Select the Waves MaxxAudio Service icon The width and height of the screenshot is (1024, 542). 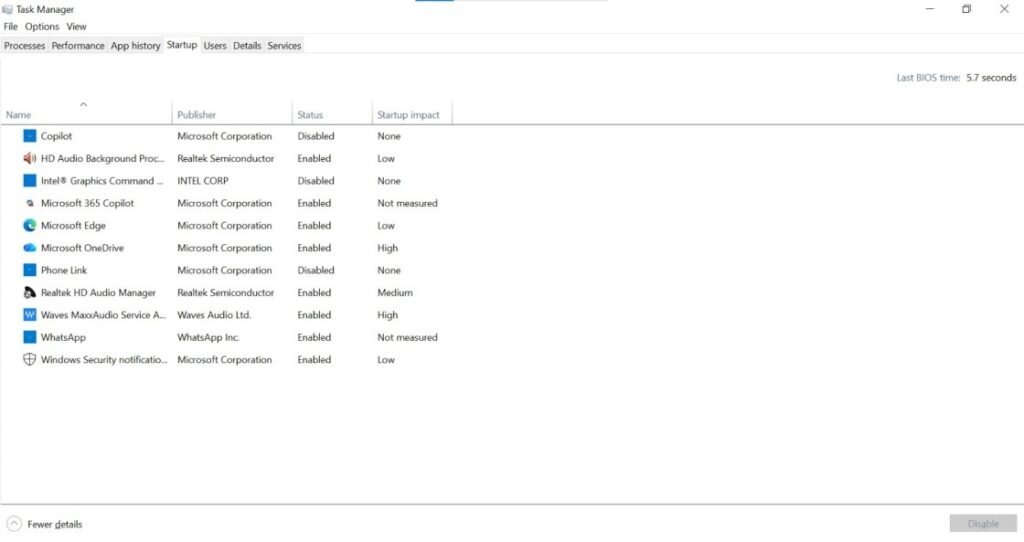tap(29, 315)
